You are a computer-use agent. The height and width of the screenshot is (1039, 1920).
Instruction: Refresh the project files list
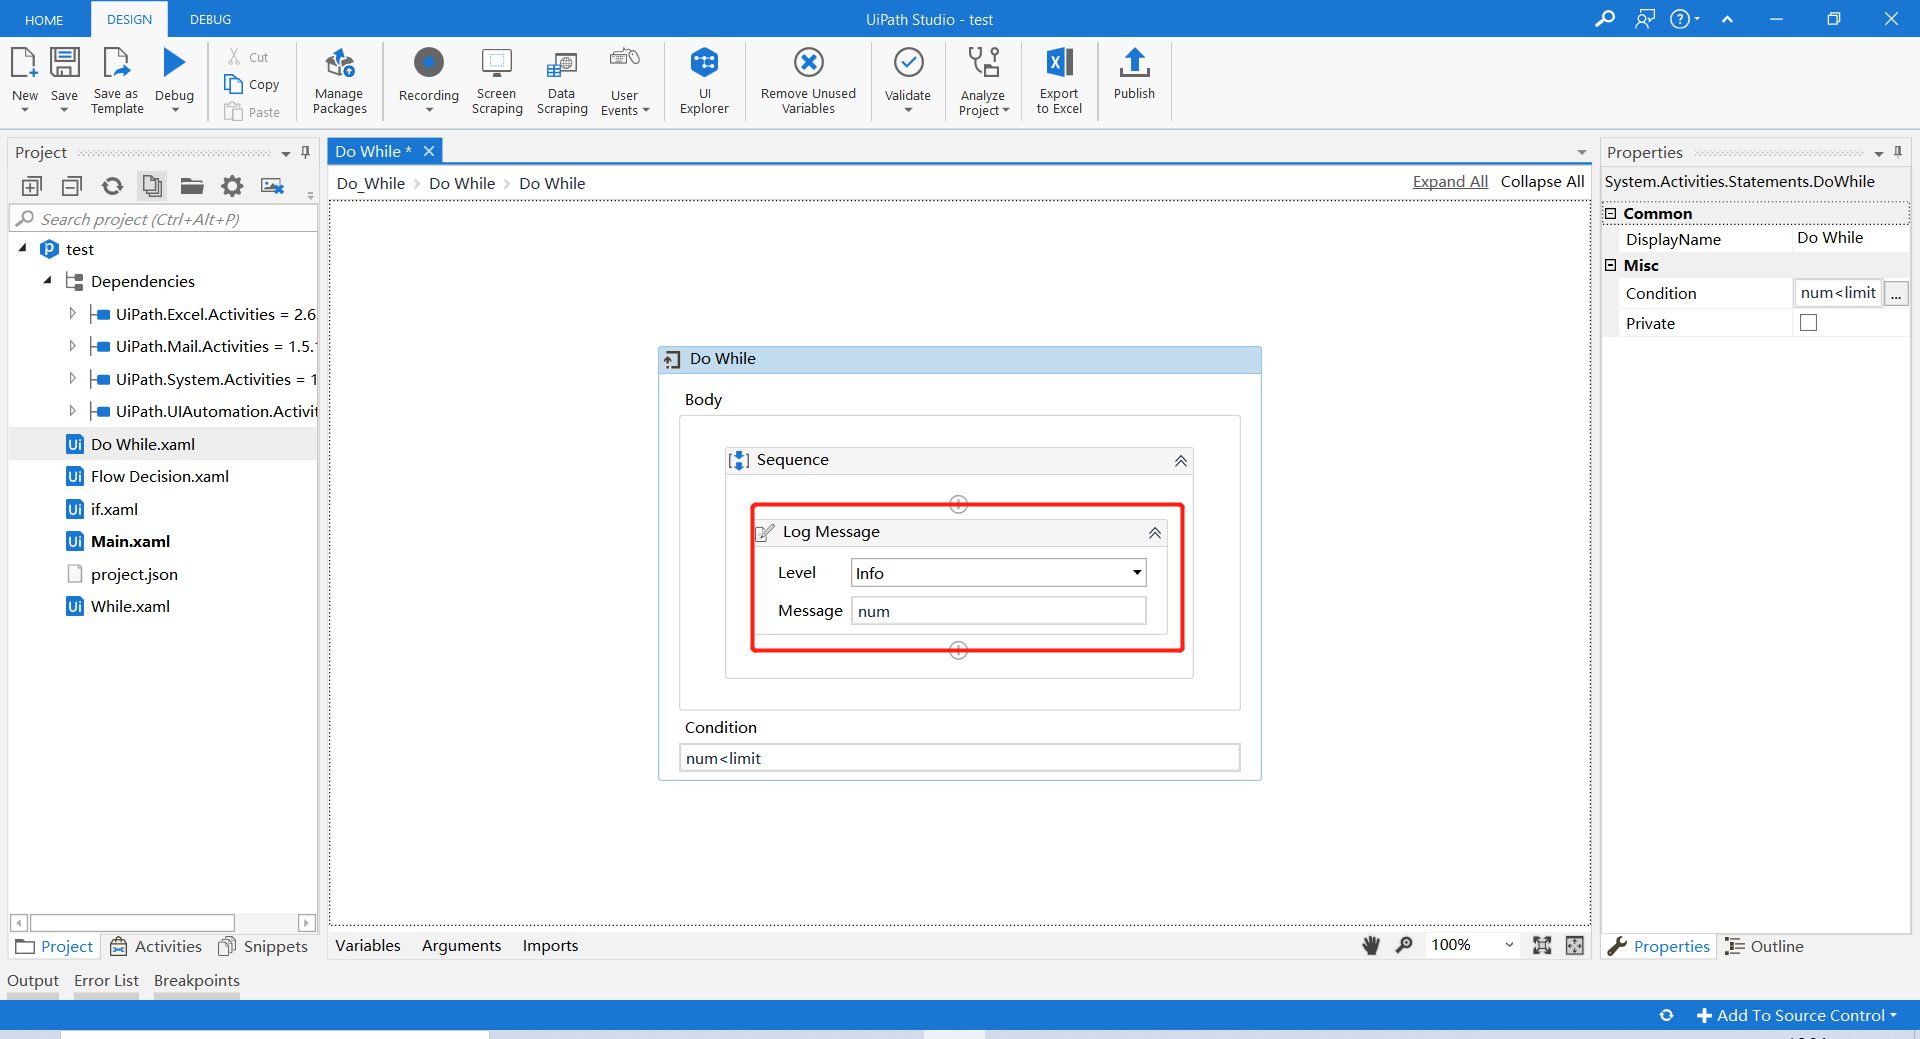(x=112, y=186)
